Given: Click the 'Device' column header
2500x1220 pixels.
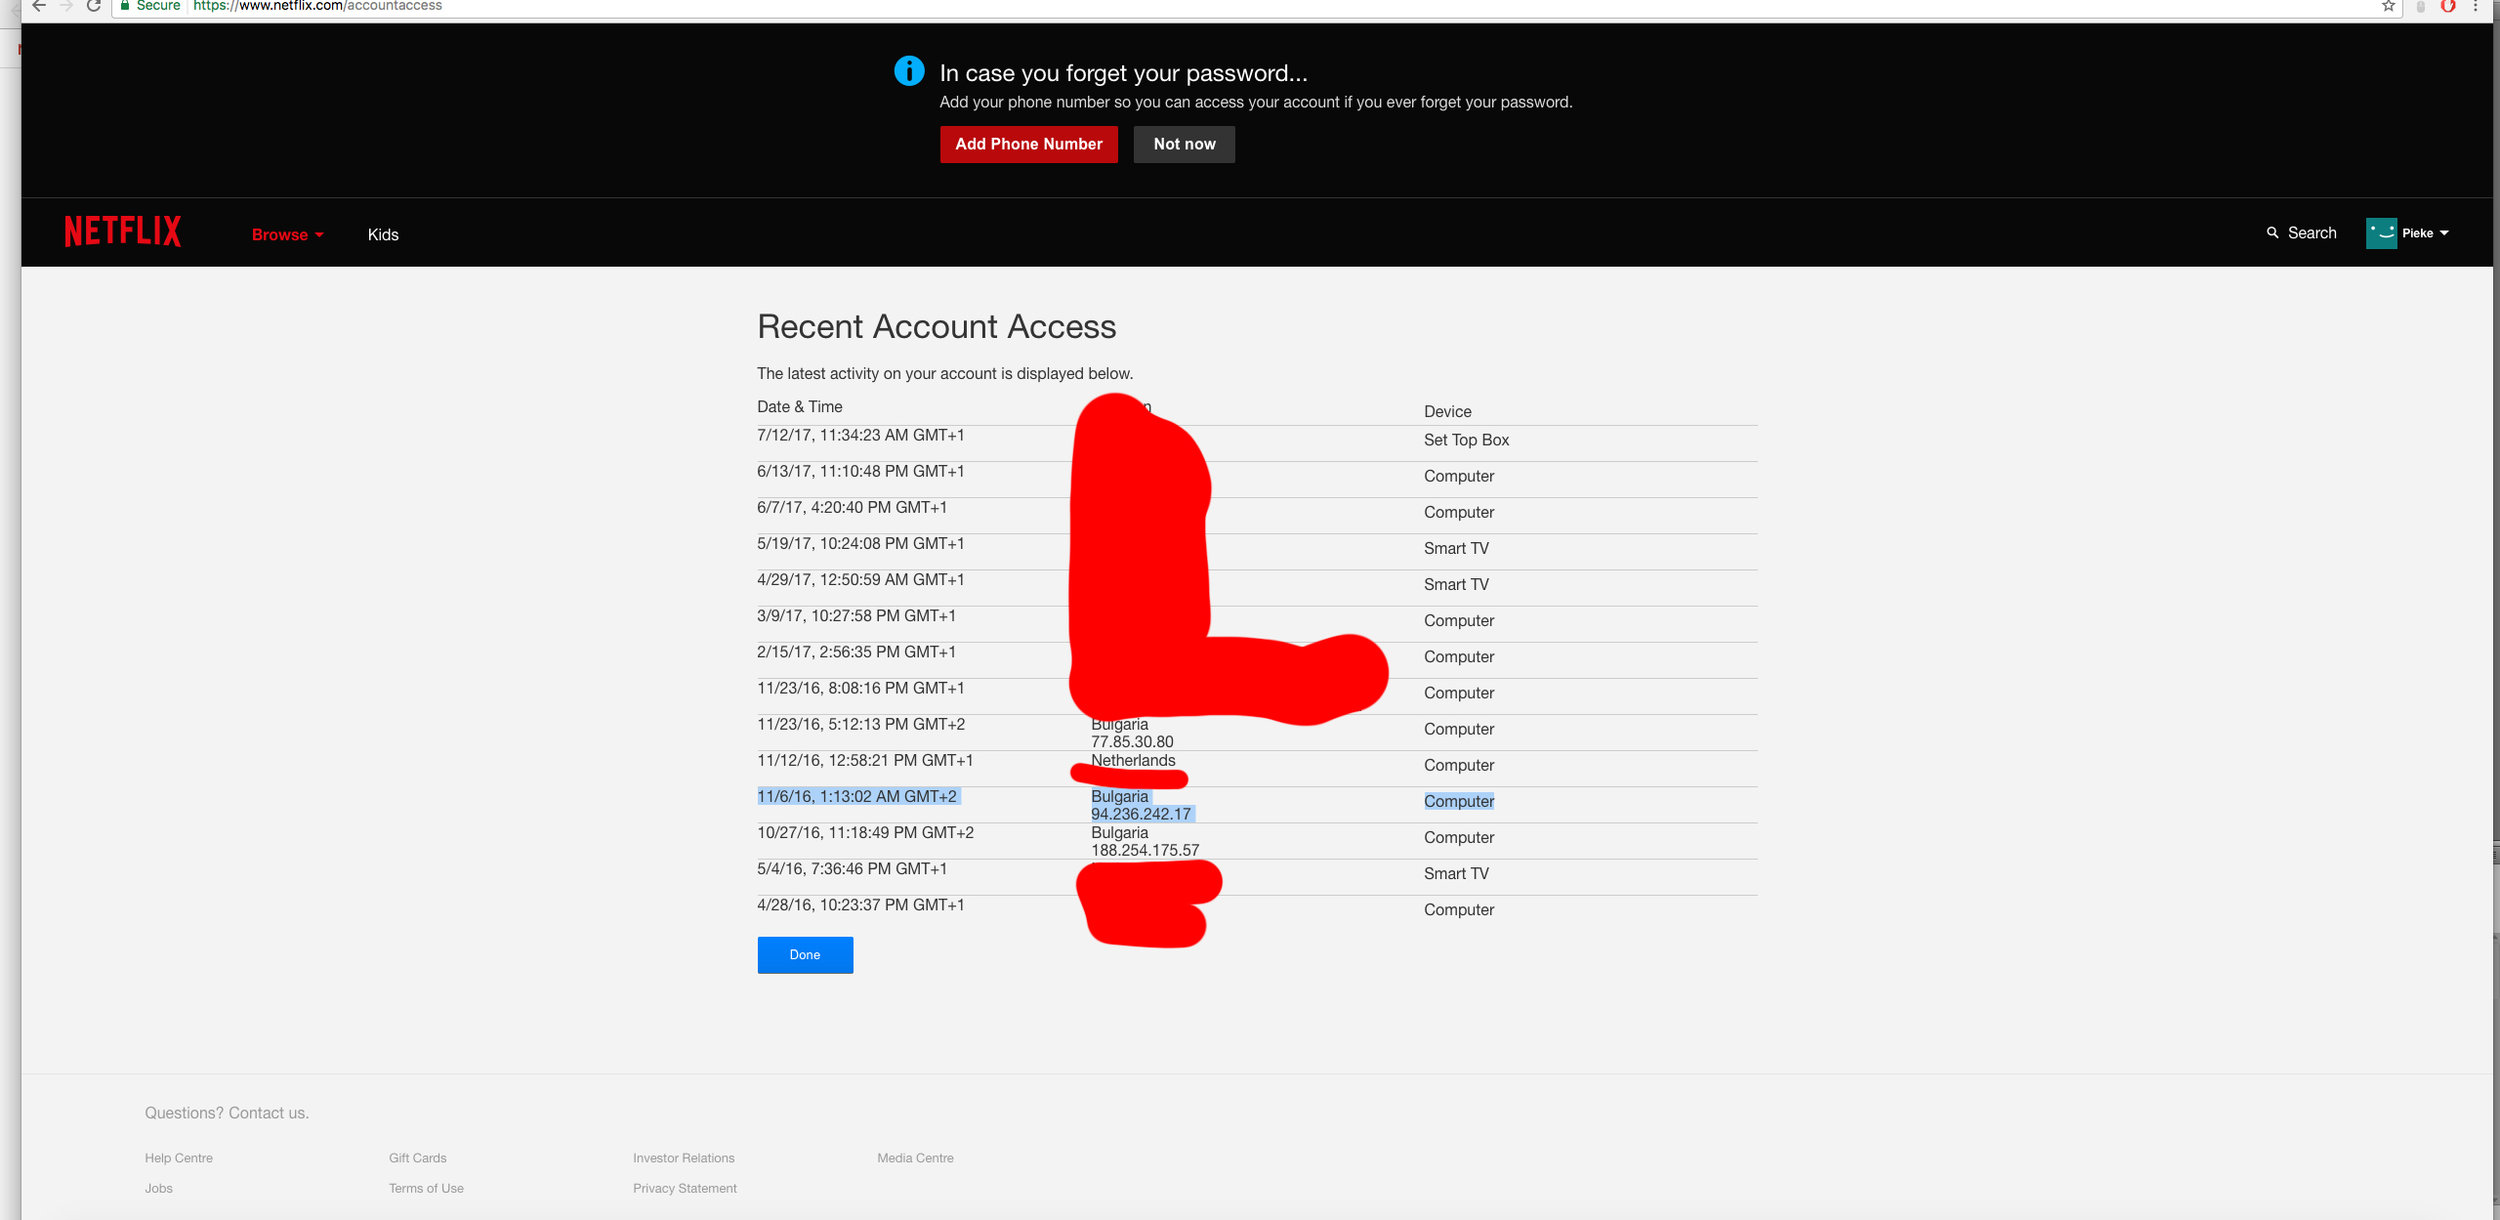Looking at the screenshot, I should [1447, 411].
